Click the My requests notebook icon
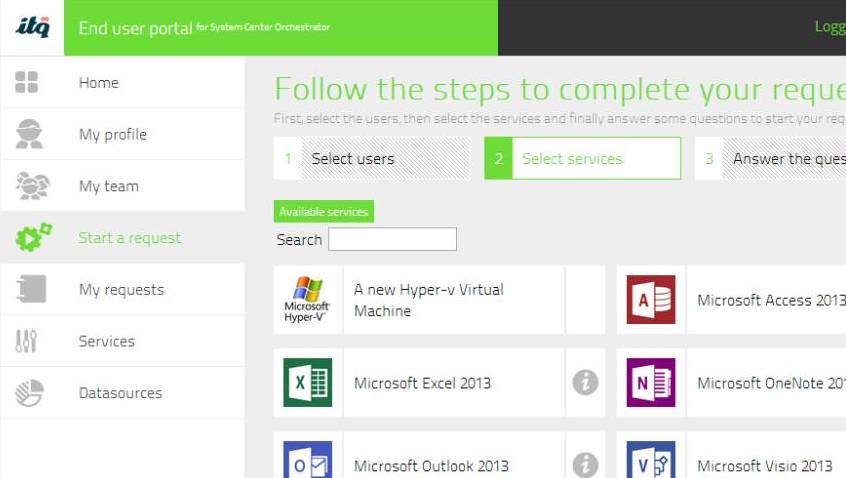Image resolution: width=846 pixels, height=478 pixels. [31, 289]
